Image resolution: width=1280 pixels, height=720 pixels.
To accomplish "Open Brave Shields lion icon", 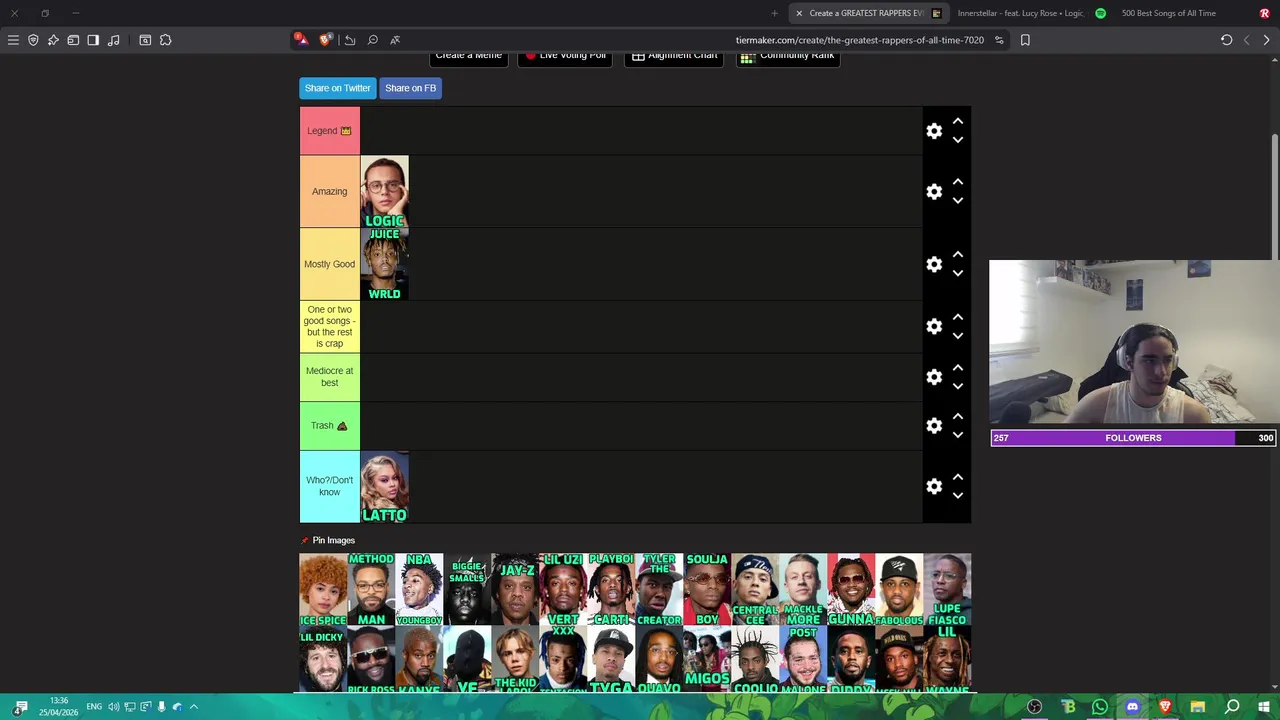I will click(326, 40).
